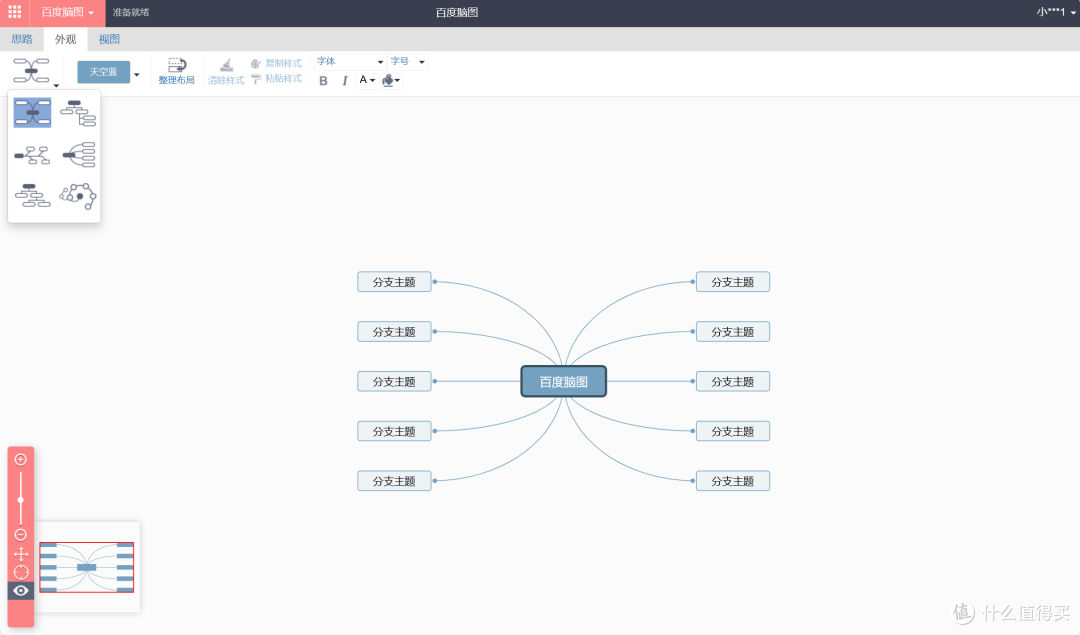Click the zoom in plus icon

[x=21, y=459]
